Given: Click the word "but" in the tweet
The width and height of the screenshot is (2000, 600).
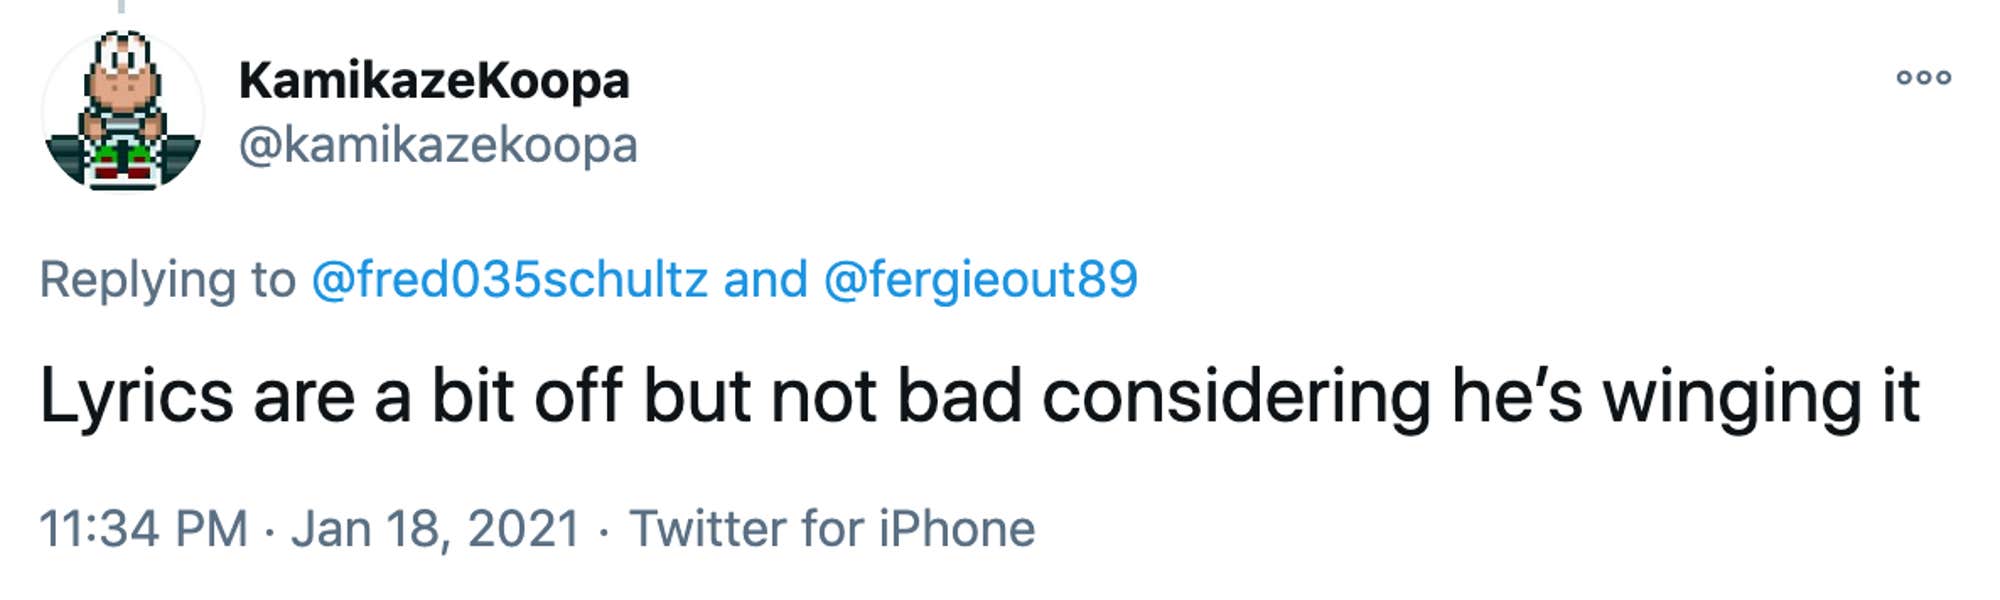Looking at the screenshot, I should click(696, 397).
